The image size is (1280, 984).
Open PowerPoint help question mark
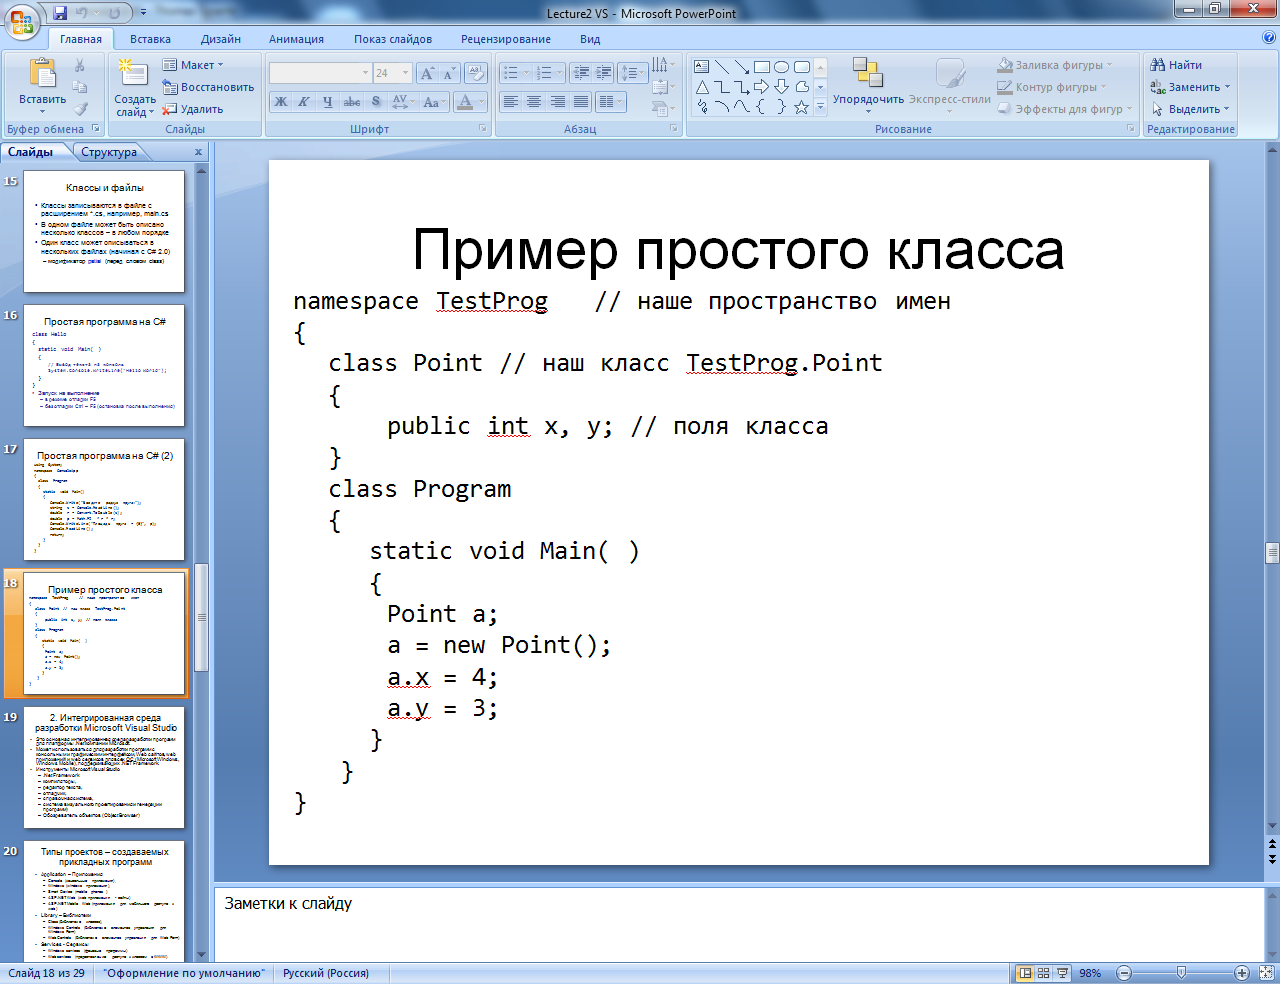tap(1269, 38)
